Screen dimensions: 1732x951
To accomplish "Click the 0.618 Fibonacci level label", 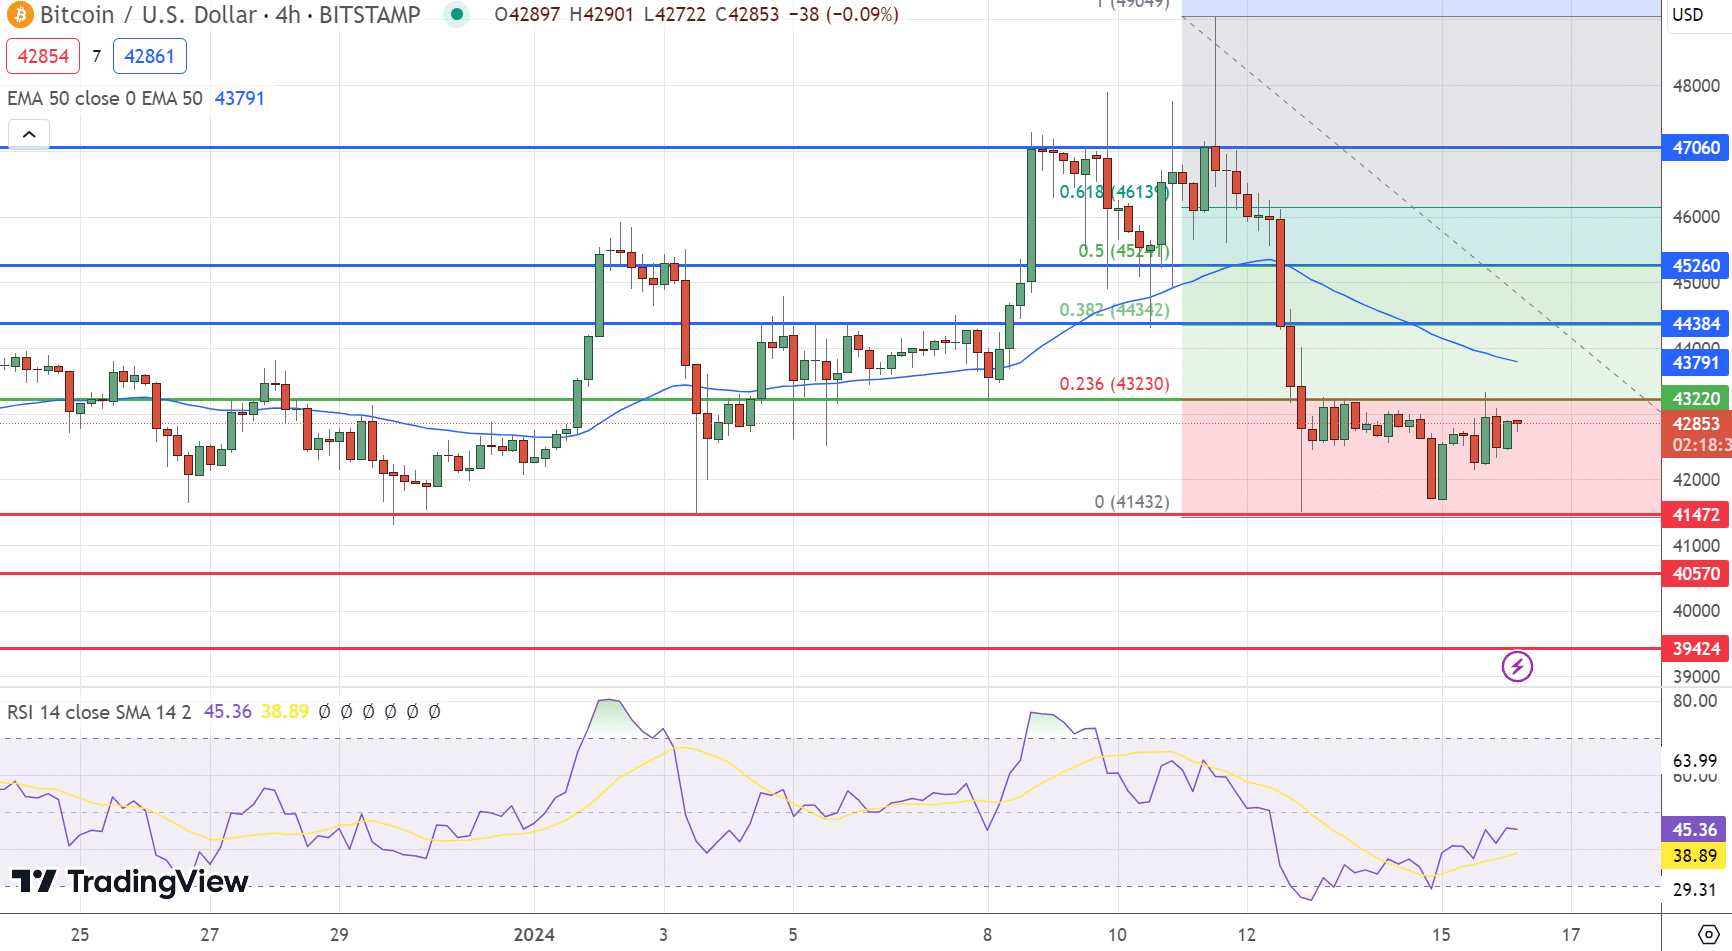I will click(x=1114, y=192).
